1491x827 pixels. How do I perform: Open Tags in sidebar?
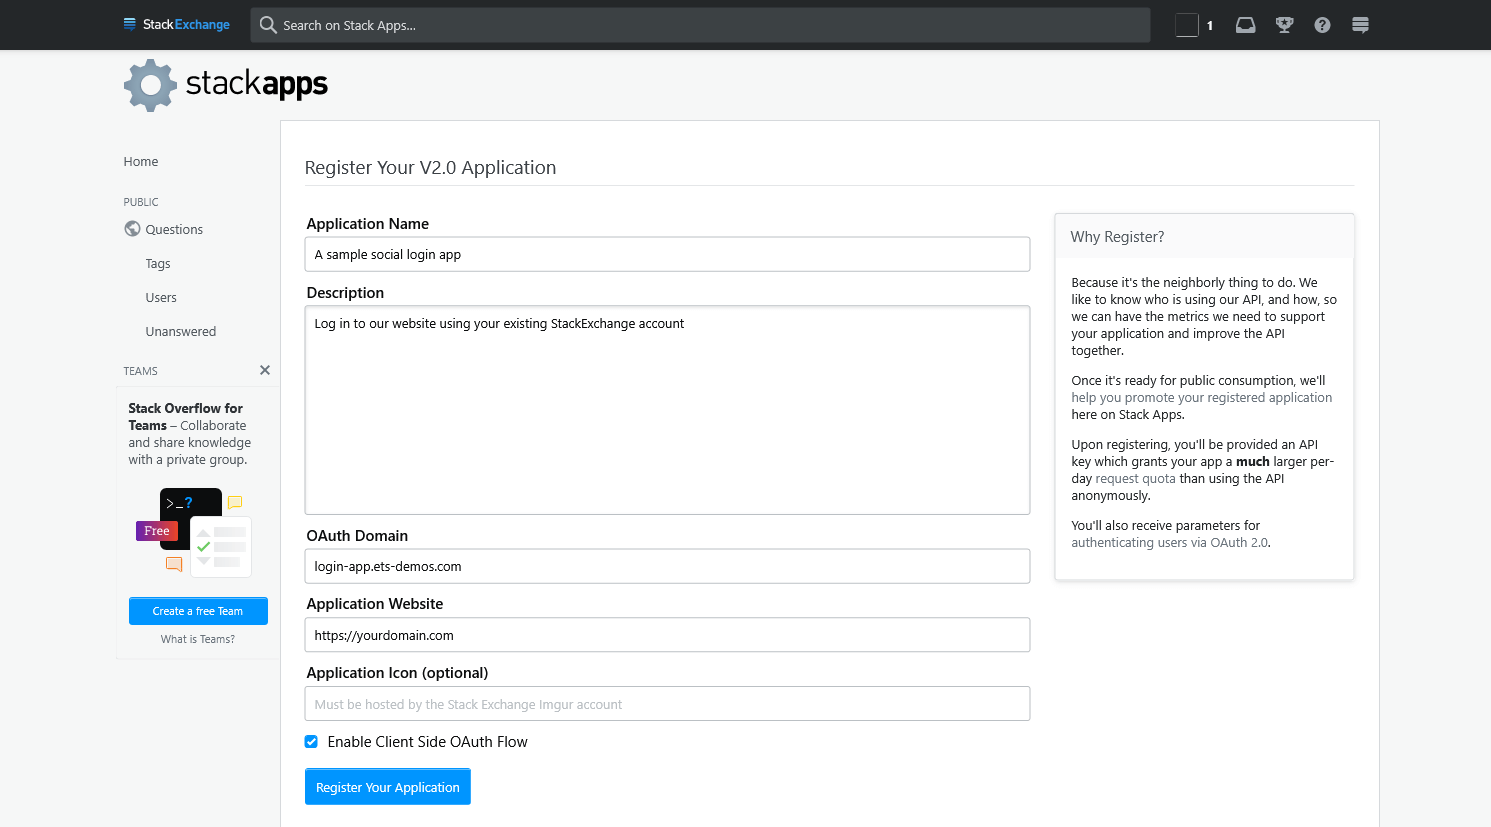click(x=158, y=264)
